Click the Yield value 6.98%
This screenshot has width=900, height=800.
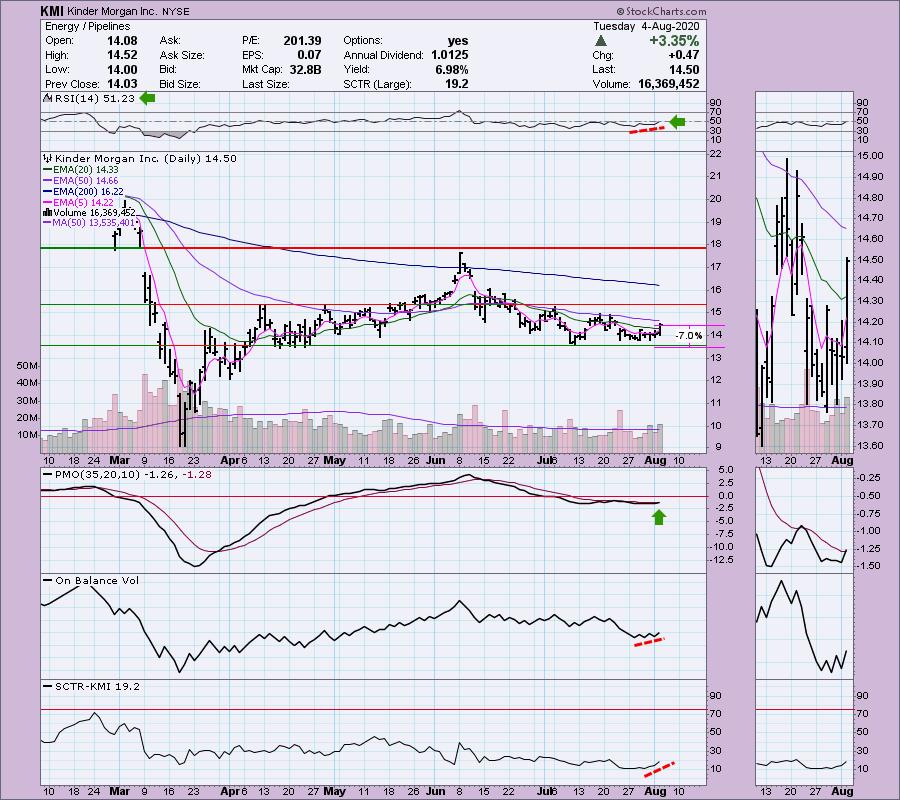coord(452,69)
